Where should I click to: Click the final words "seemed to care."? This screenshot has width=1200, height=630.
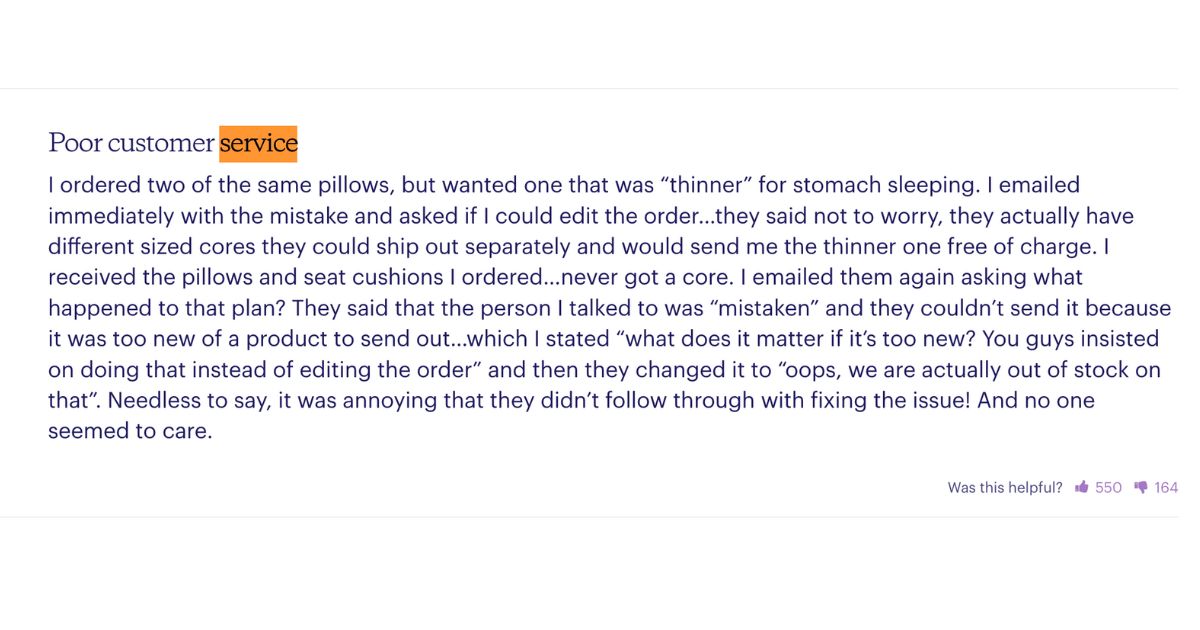[x=131, y=431]
